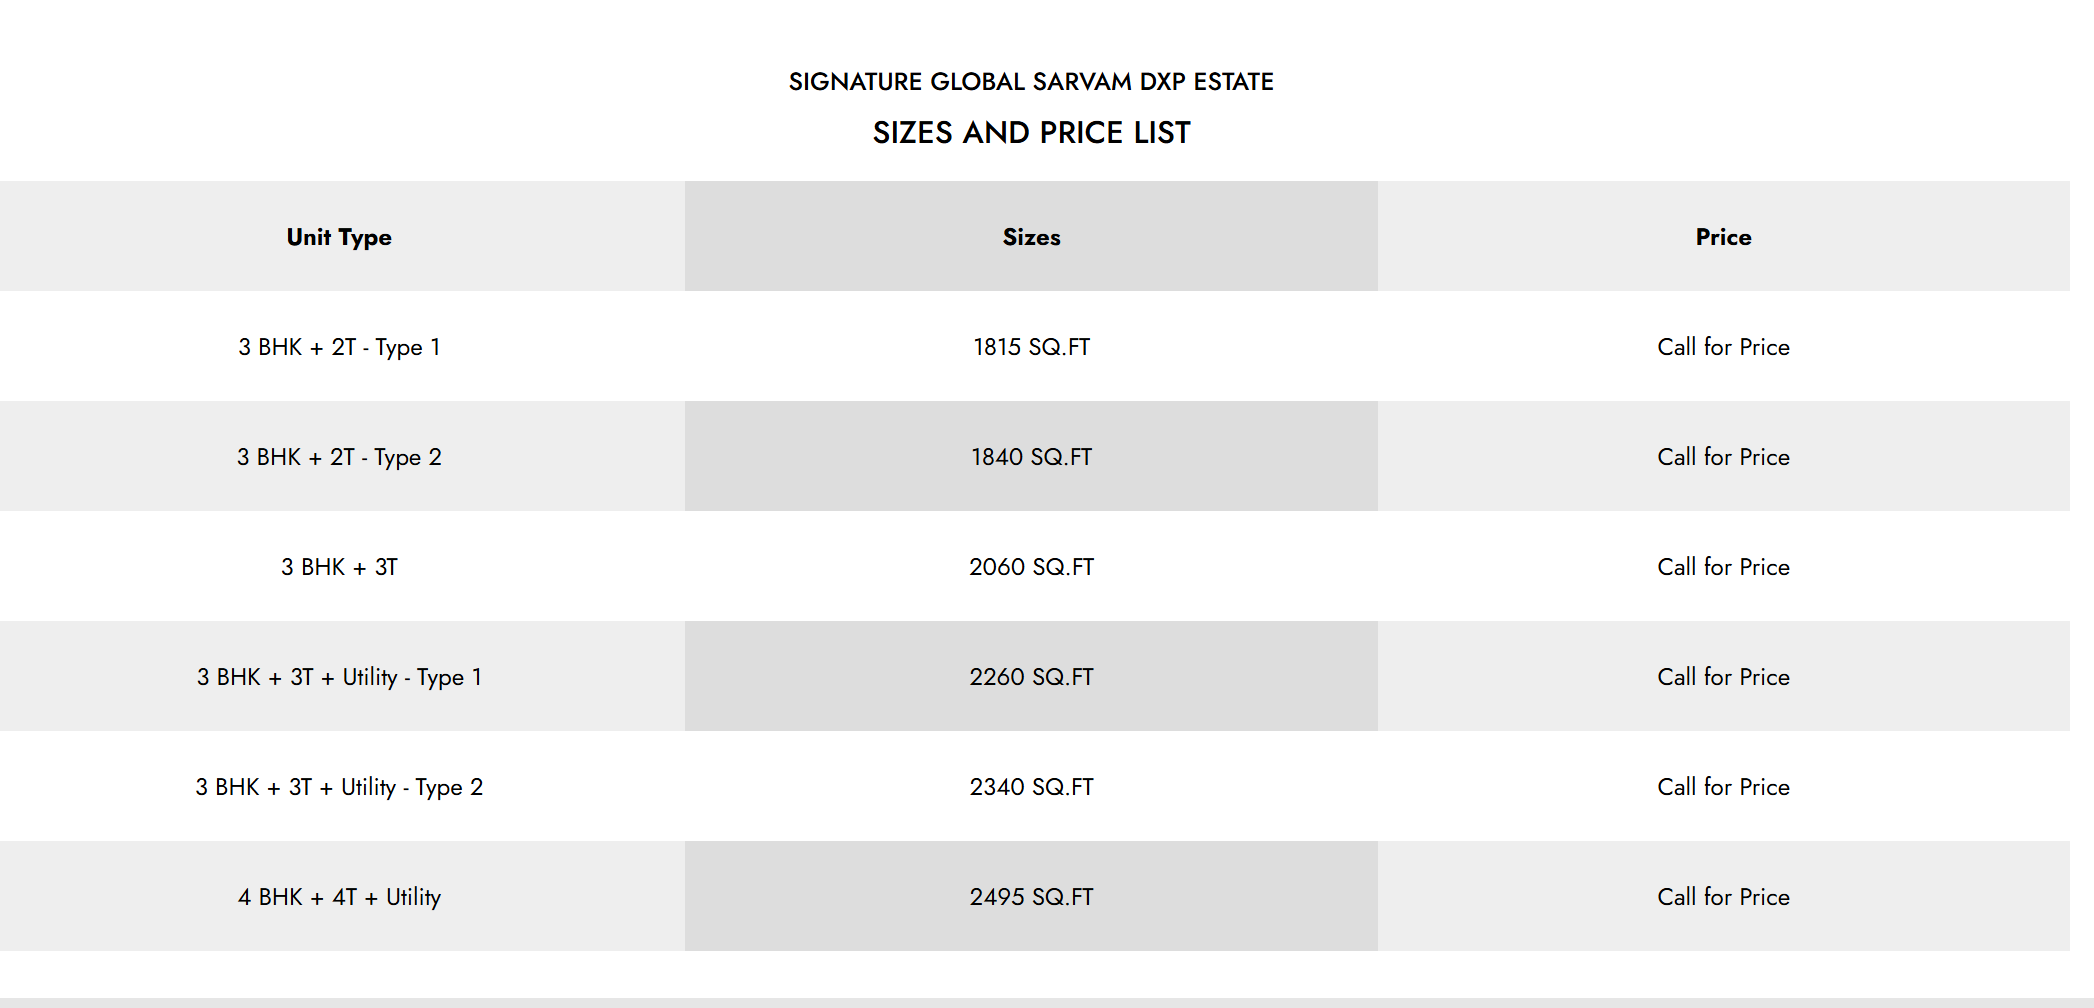Select the Signature Global Sarvam DXP Estate title
Image resolution: width=2094 pixels, height=1008 pixels.
1031,82
